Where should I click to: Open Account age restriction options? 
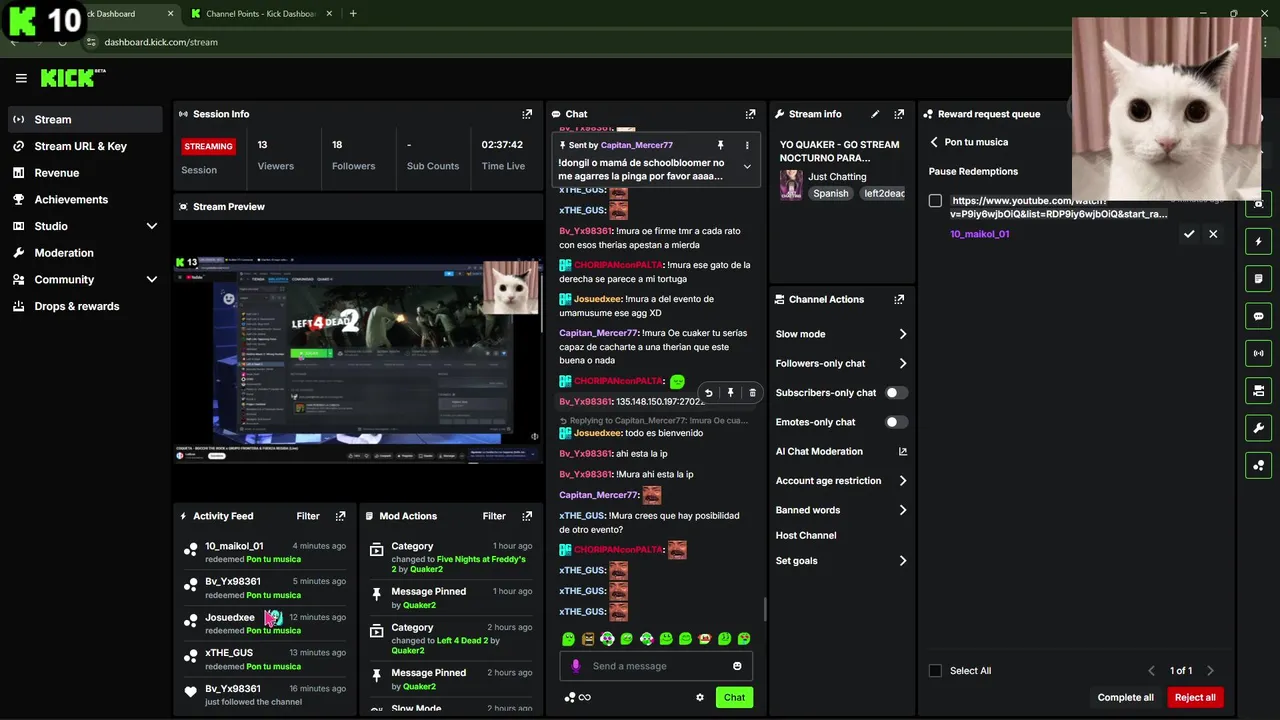tap(842, 481)
